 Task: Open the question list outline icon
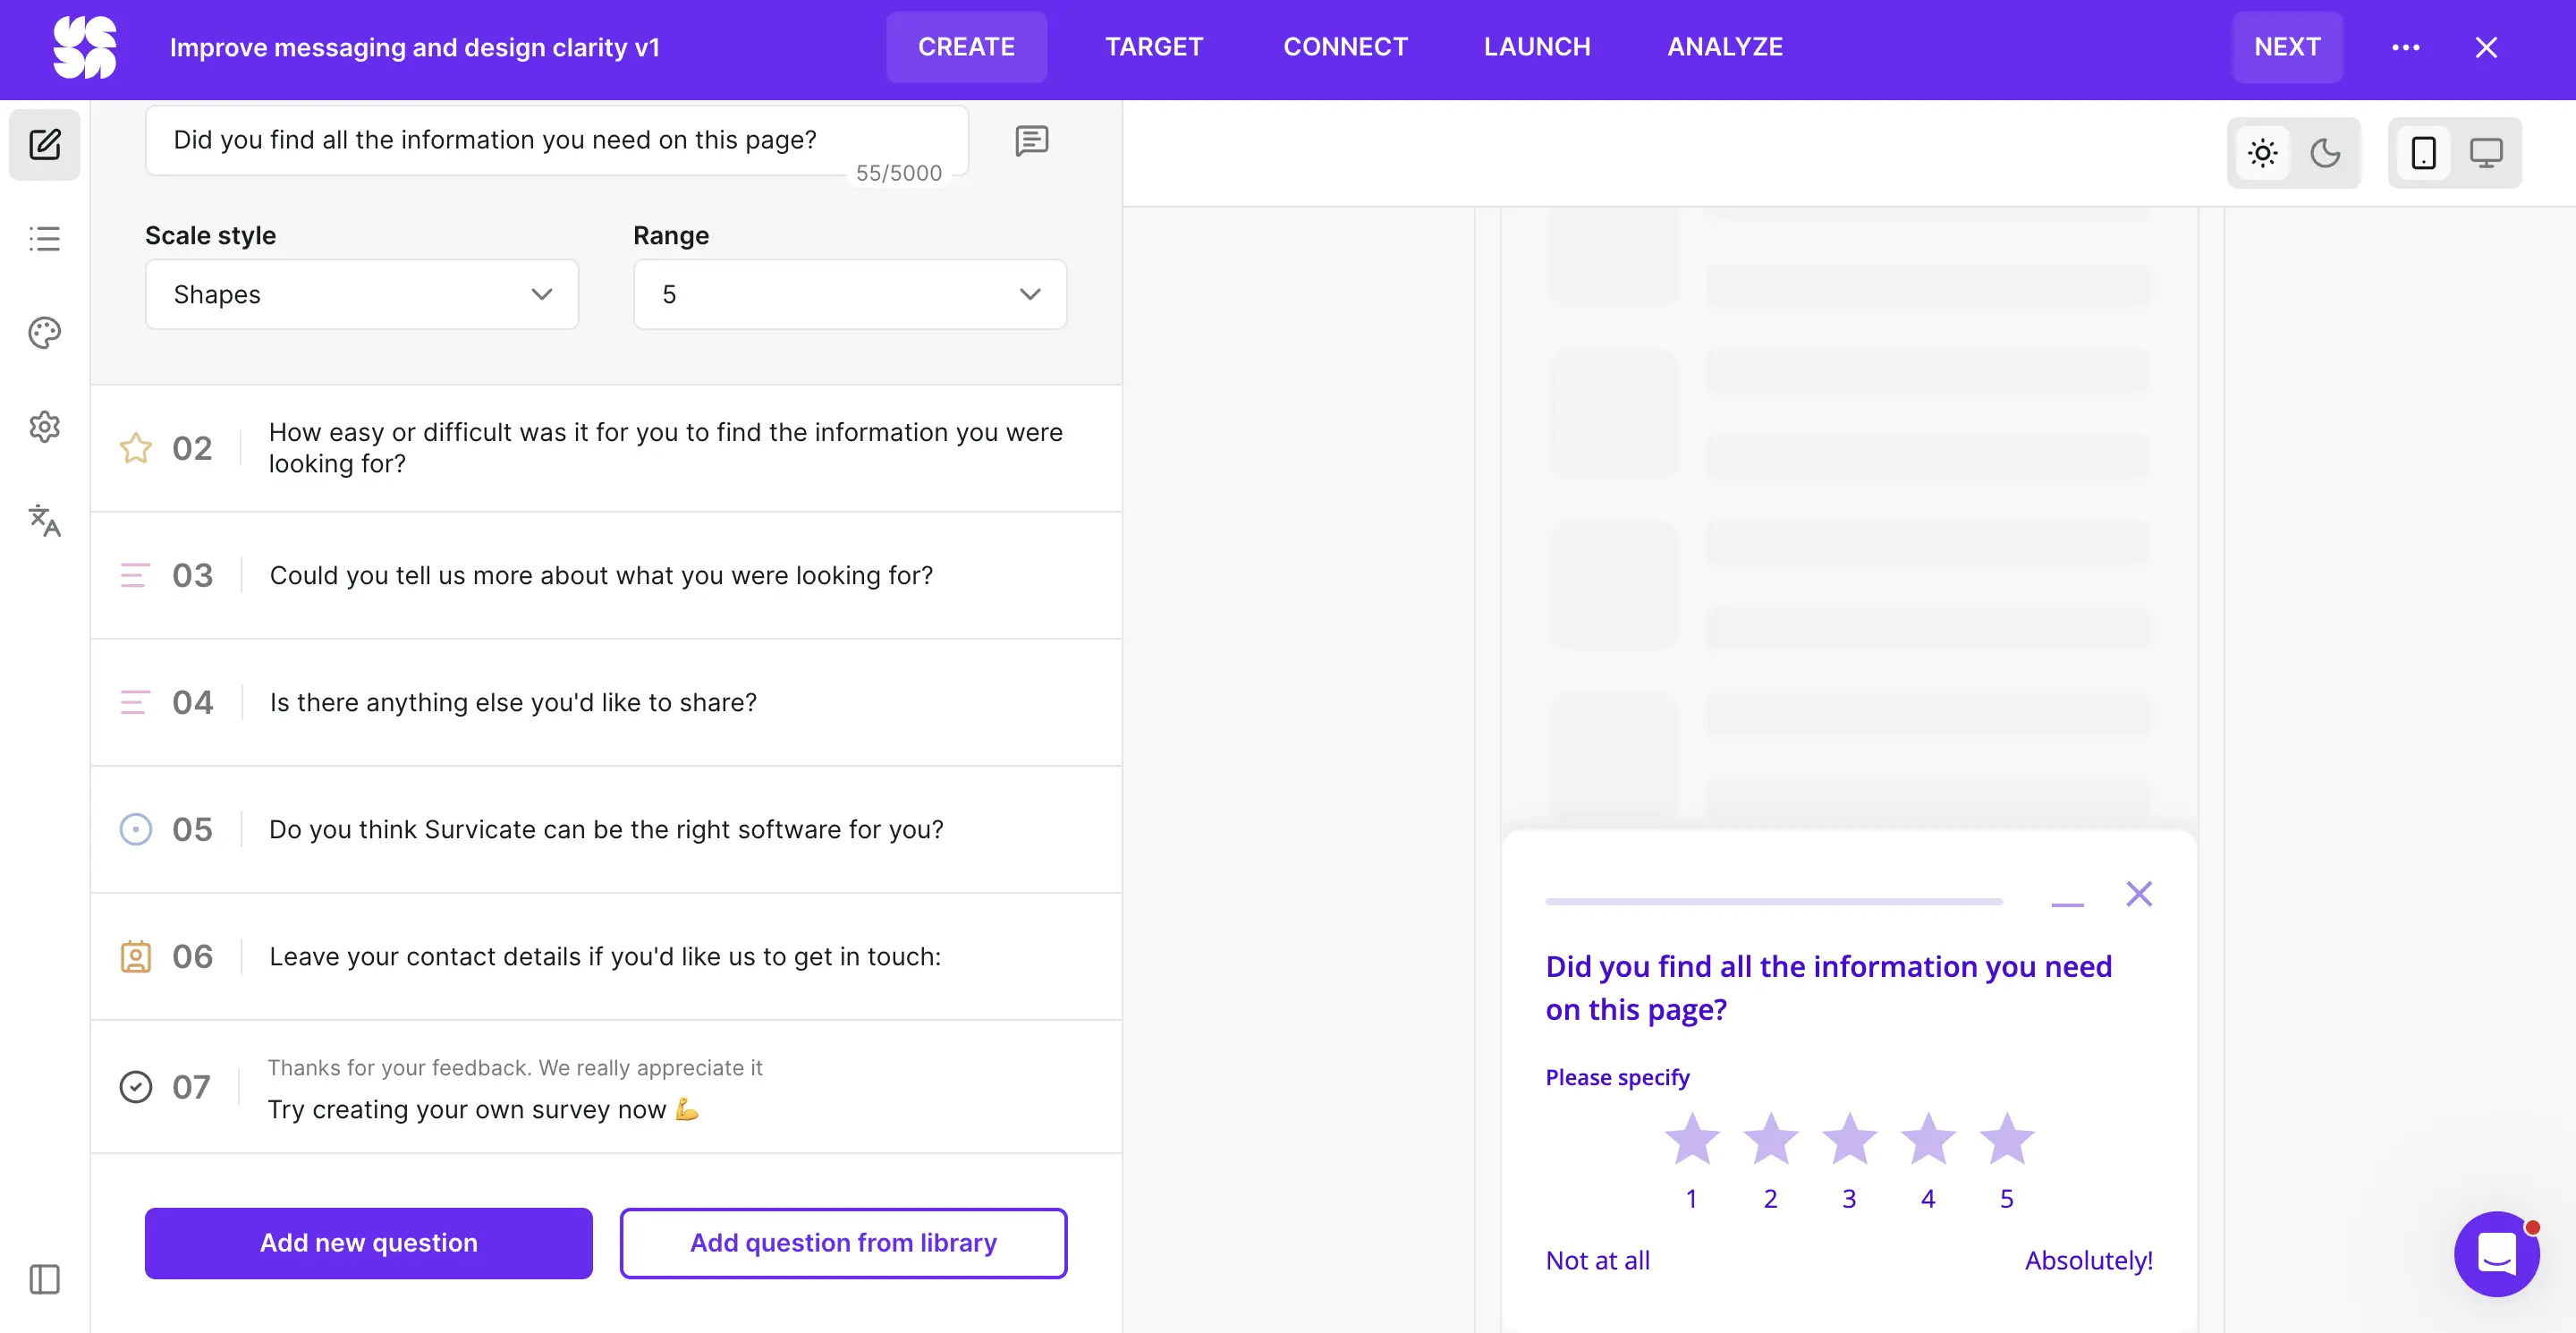click(x=44, y=238)
